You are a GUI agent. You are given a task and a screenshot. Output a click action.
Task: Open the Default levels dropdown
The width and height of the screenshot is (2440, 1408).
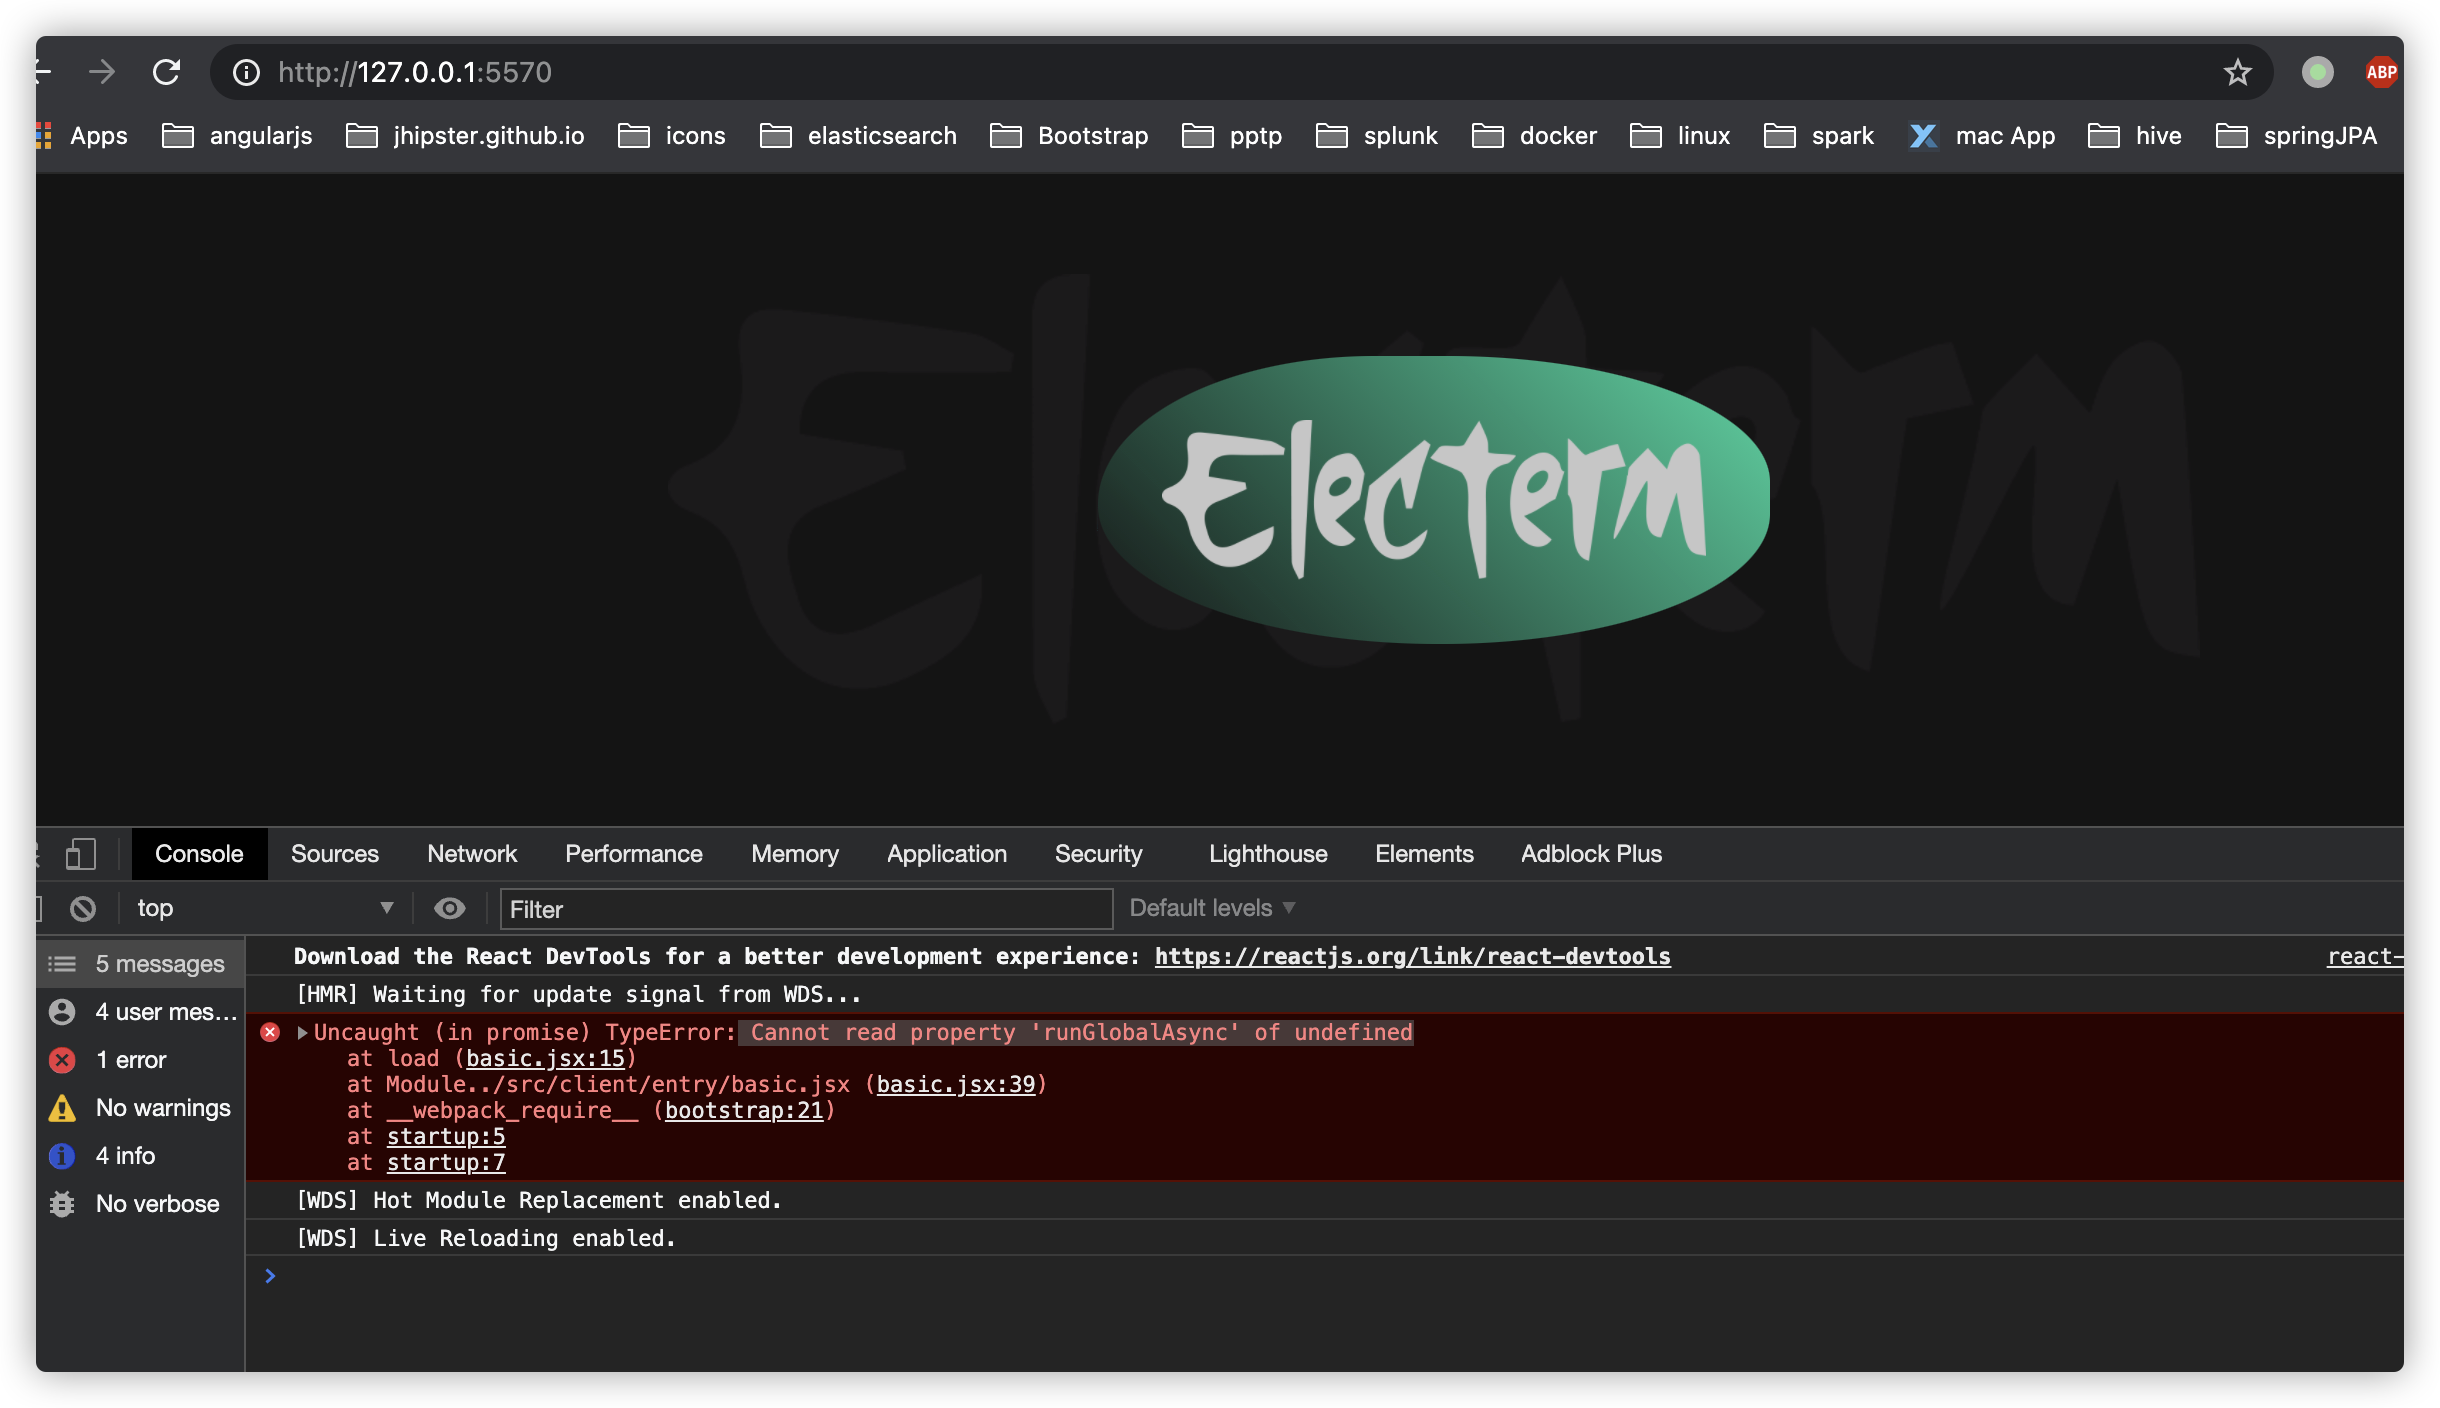pos(1212,908)
